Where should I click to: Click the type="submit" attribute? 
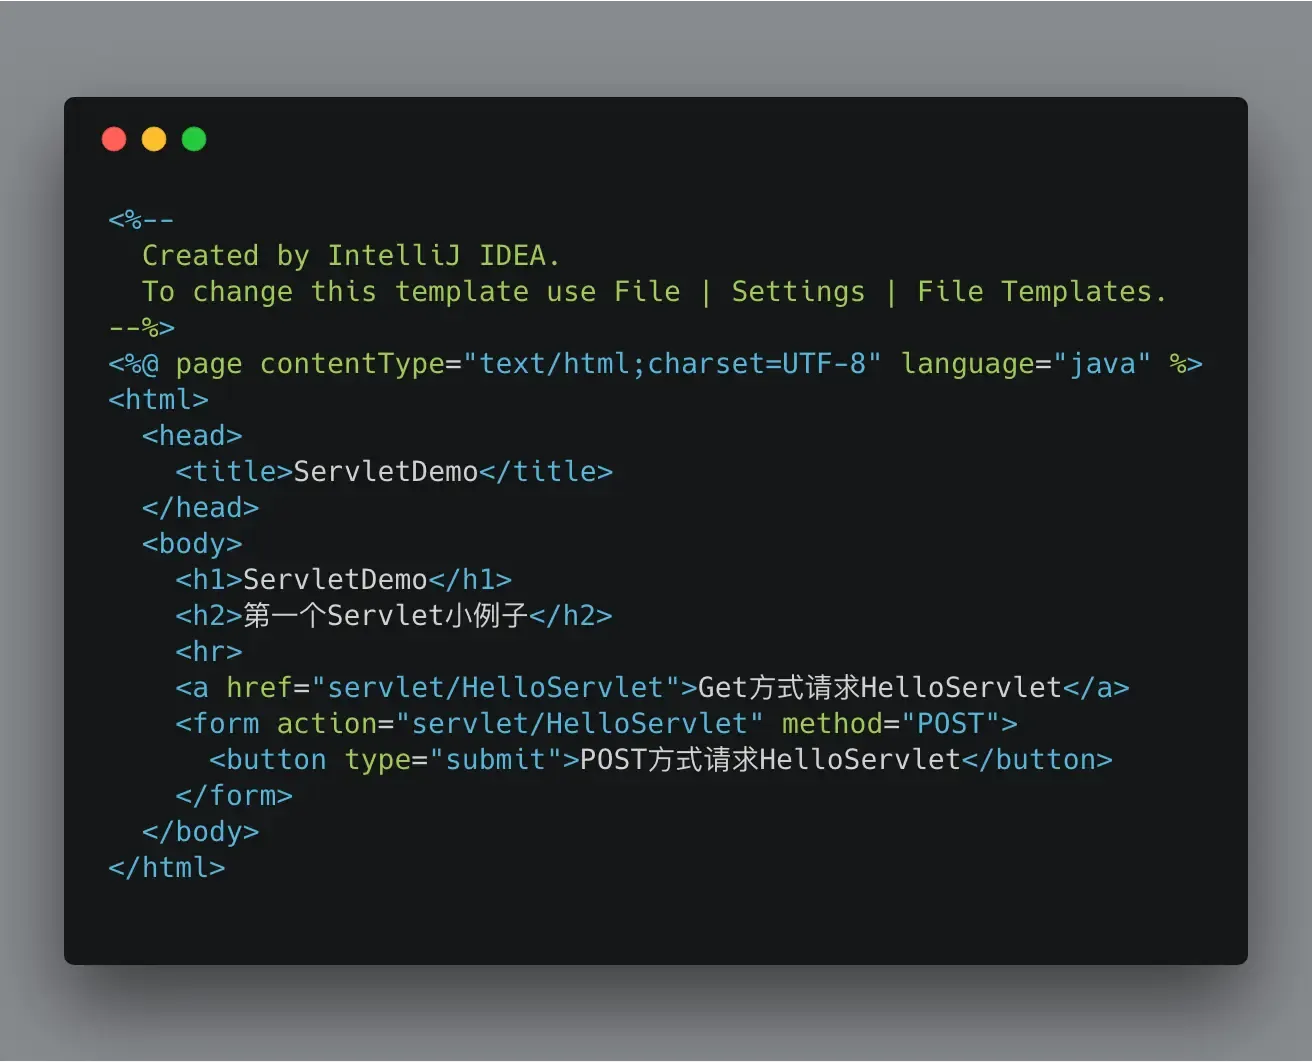[x=453, y=760]
